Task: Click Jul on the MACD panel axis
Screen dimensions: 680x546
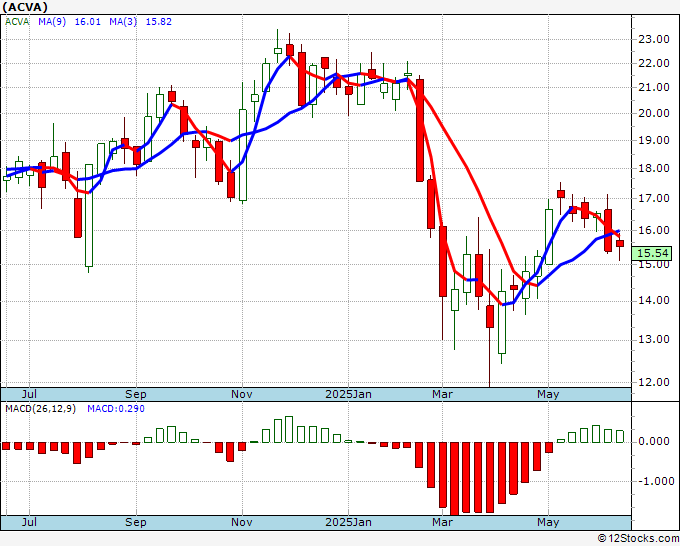Action: point(29,522)
